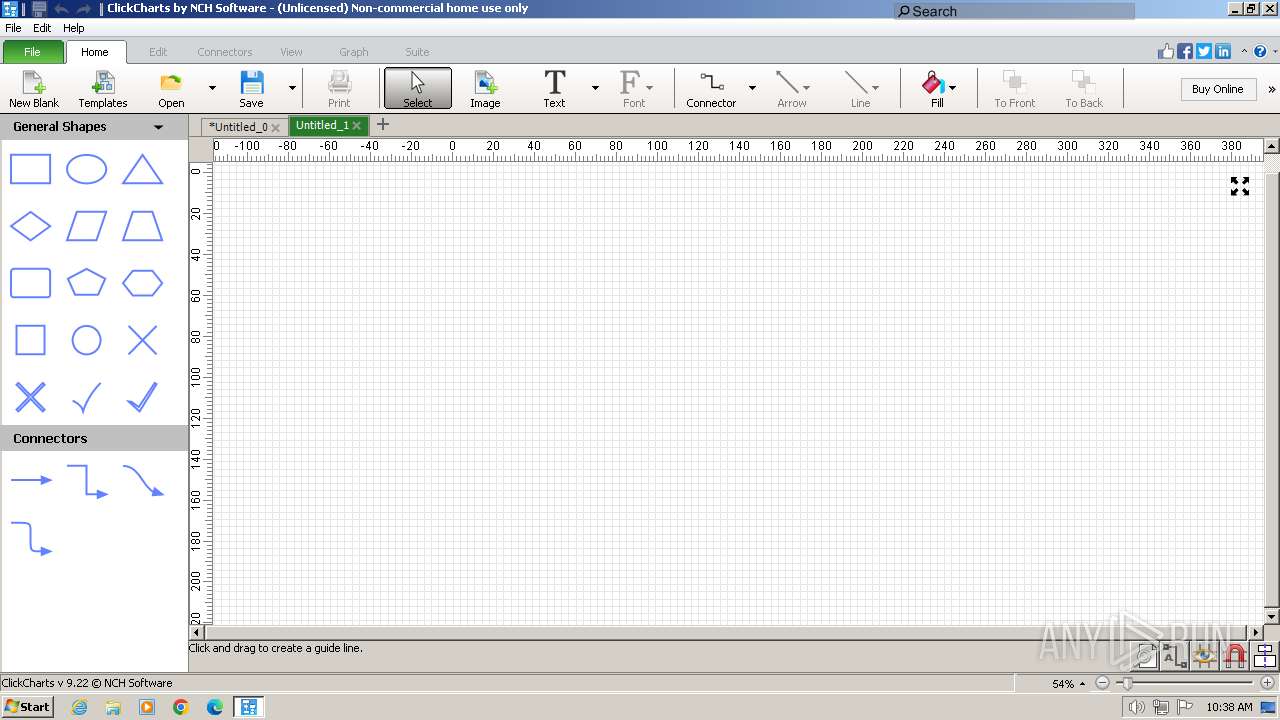The image size is (1280, 720).
Task: Toggle the connector text label icon
Action: pos(1175,656)
